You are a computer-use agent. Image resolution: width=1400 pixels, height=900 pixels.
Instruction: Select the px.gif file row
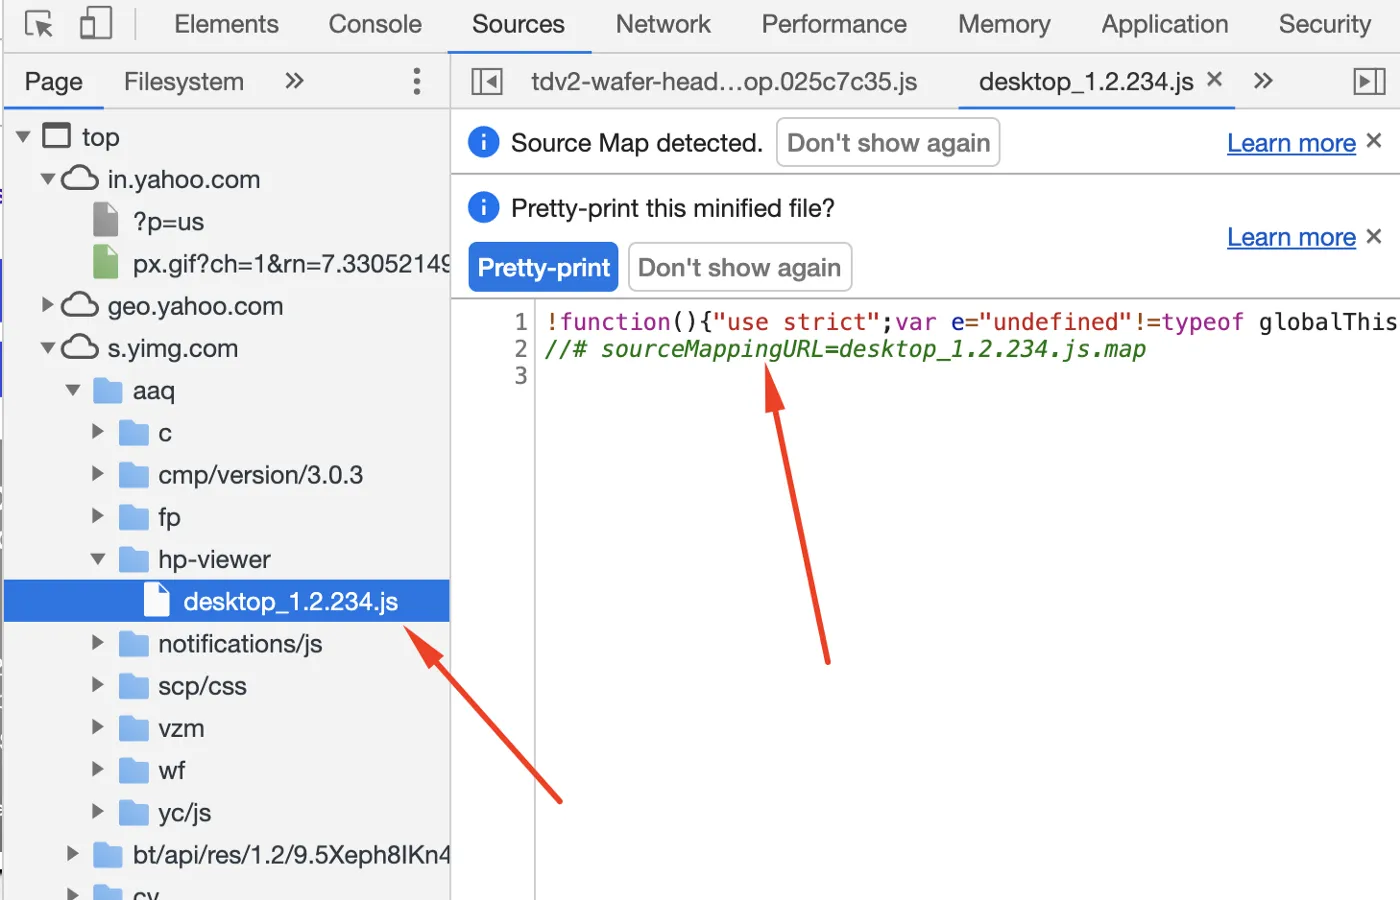(x=227, y=263)
